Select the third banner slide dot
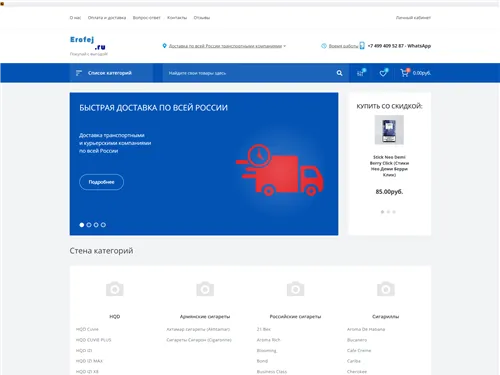The image size is (500, 375). pyautogui.click(x=96, y=225)
